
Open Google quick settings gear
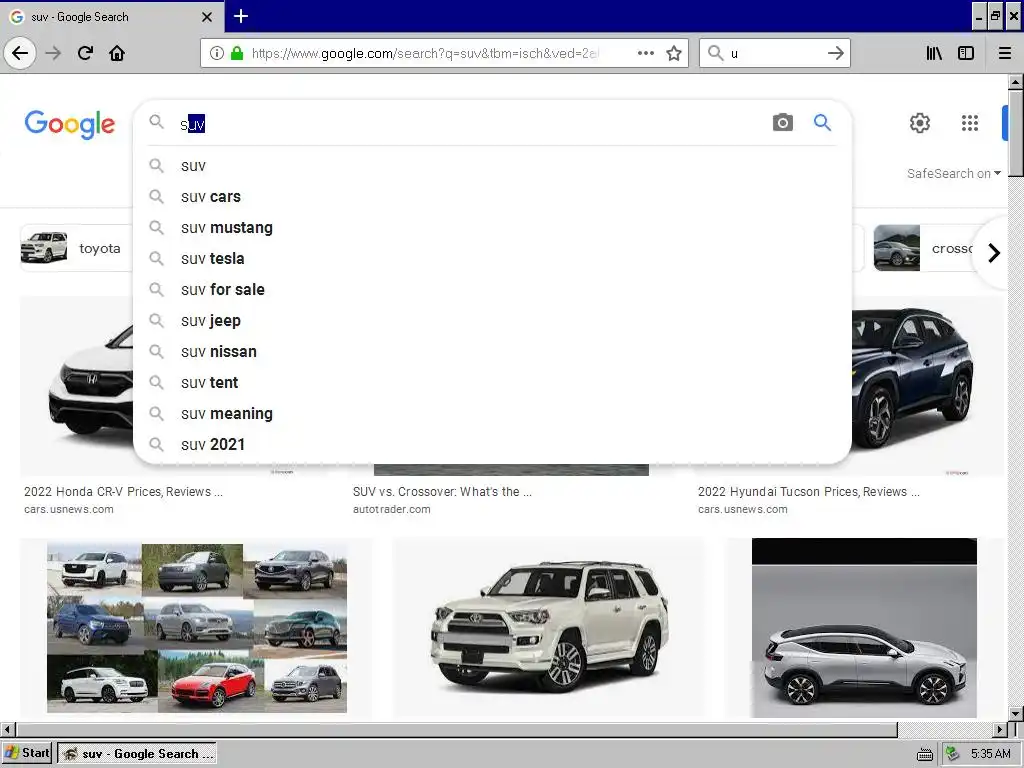(920, 123)
